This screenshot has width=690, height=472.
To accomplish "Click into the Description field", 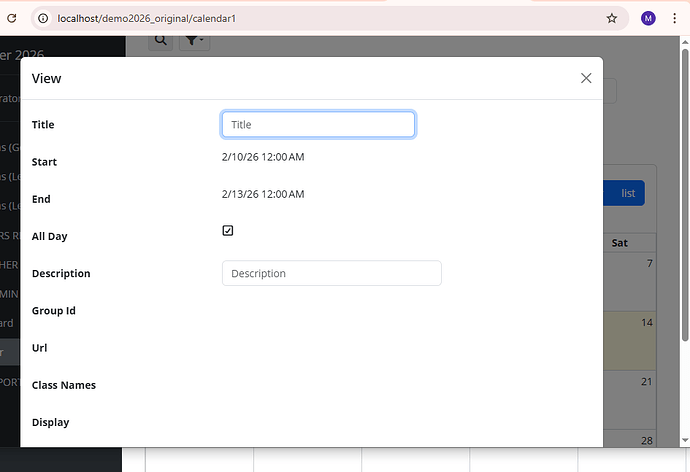I will click(x=331, y=273).
